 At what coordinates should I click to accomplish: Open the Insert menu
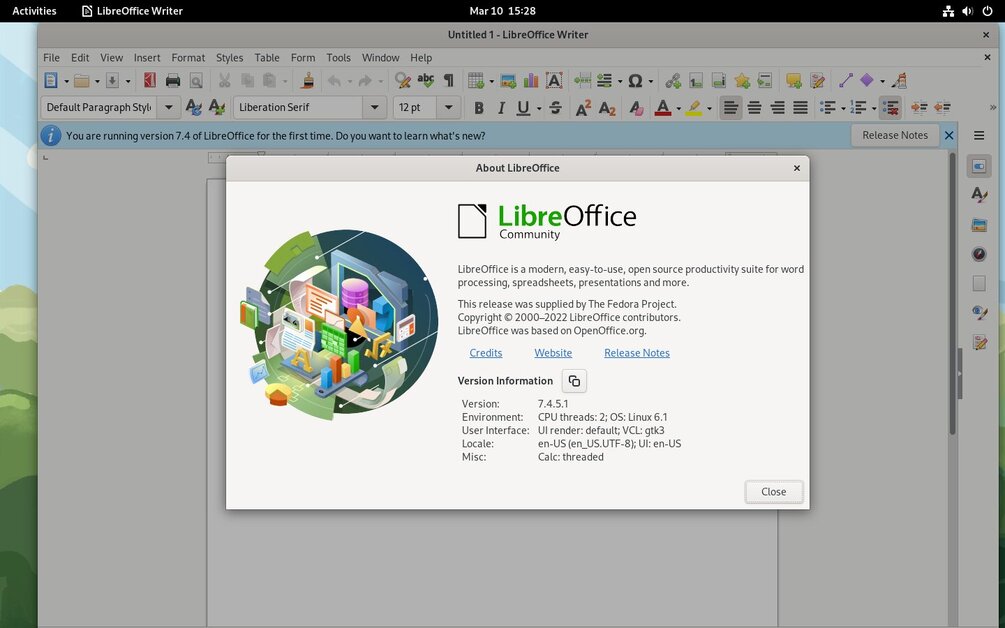coord(147,58)
